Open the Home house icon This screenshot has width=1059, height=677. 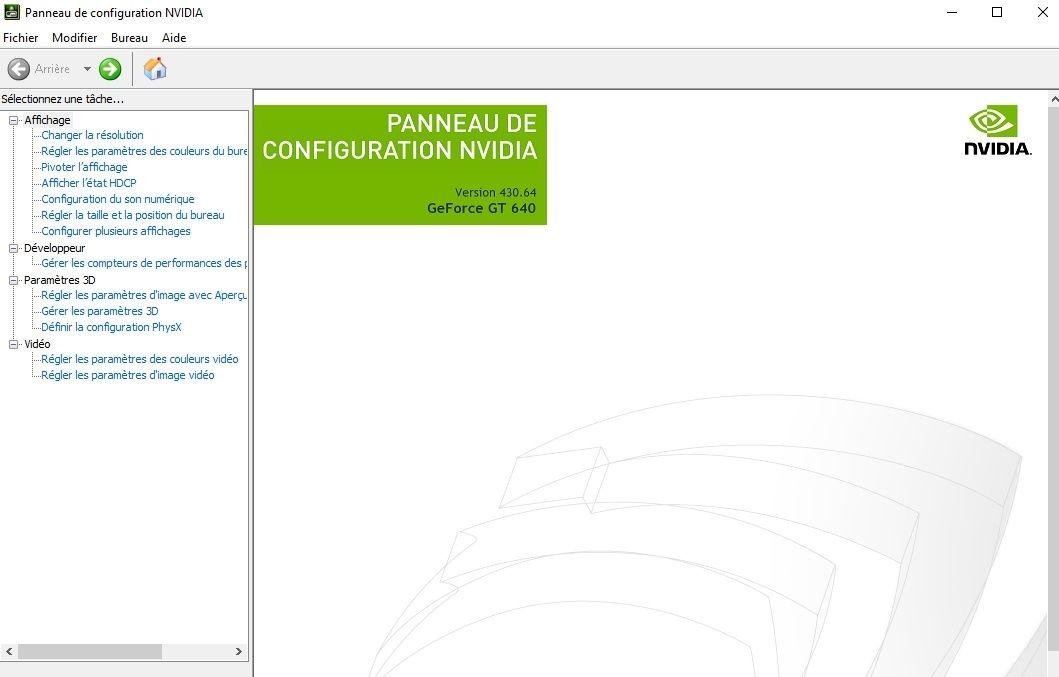pos(155,68)
